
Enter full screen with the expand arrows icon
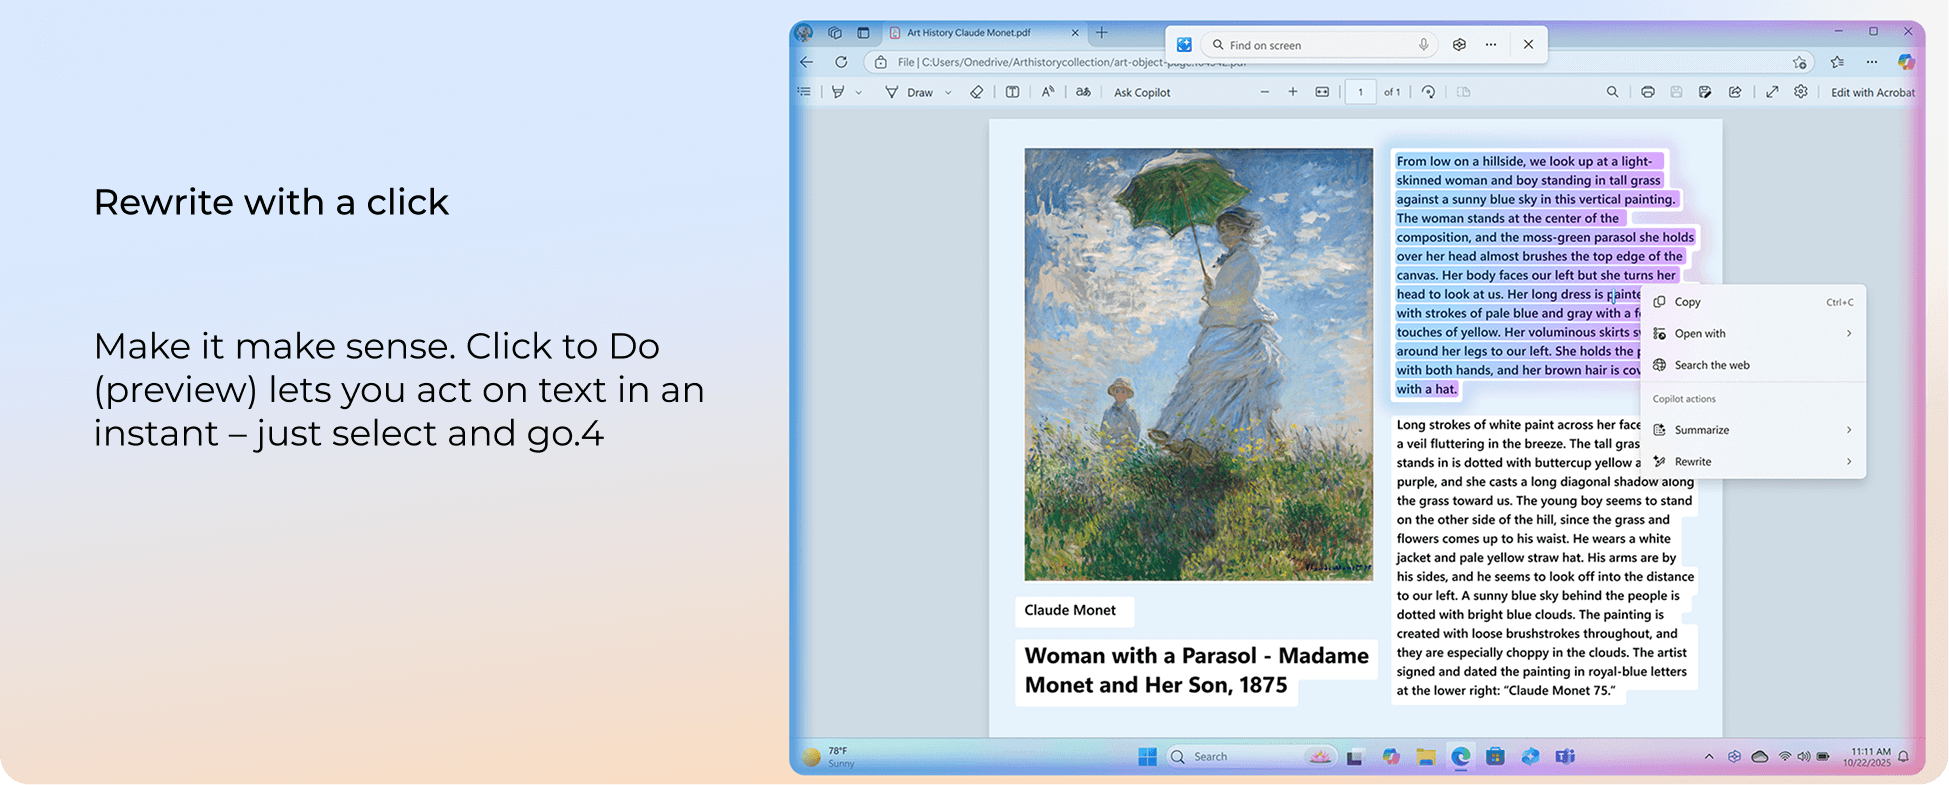tap(1772, 92)
